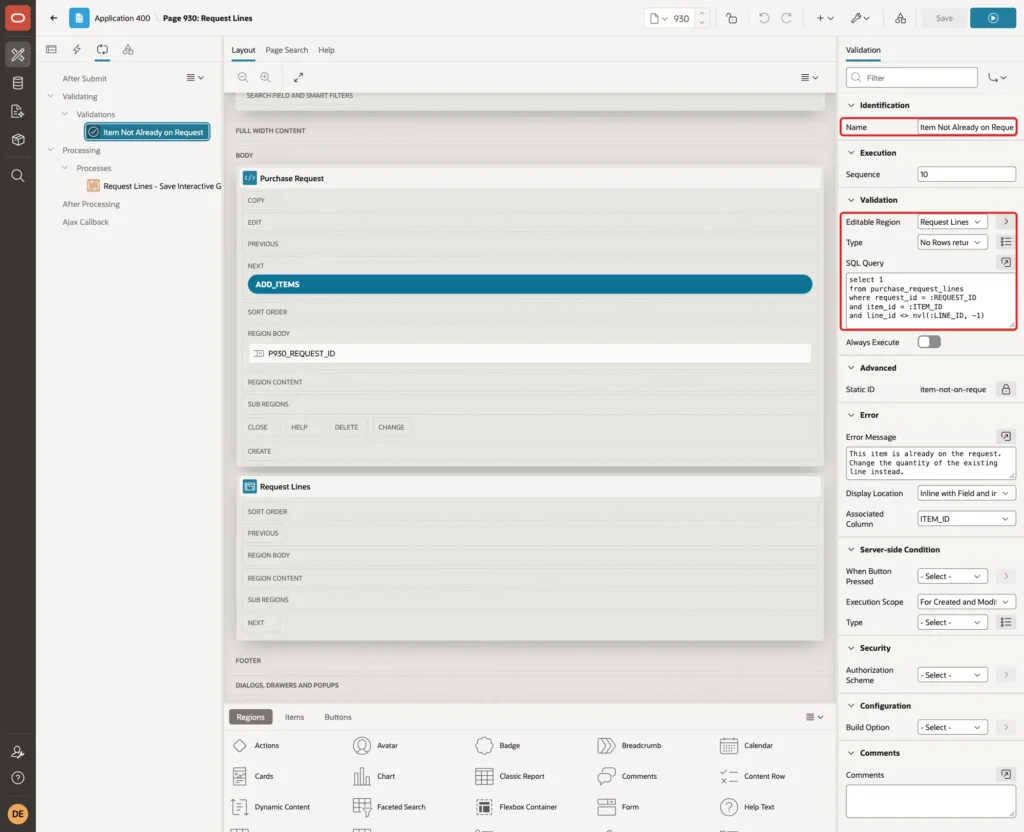This screenshot has height=832, width=1024.
Task: Click the Oracle APEX home logo
Action: (x=18, y=18)
